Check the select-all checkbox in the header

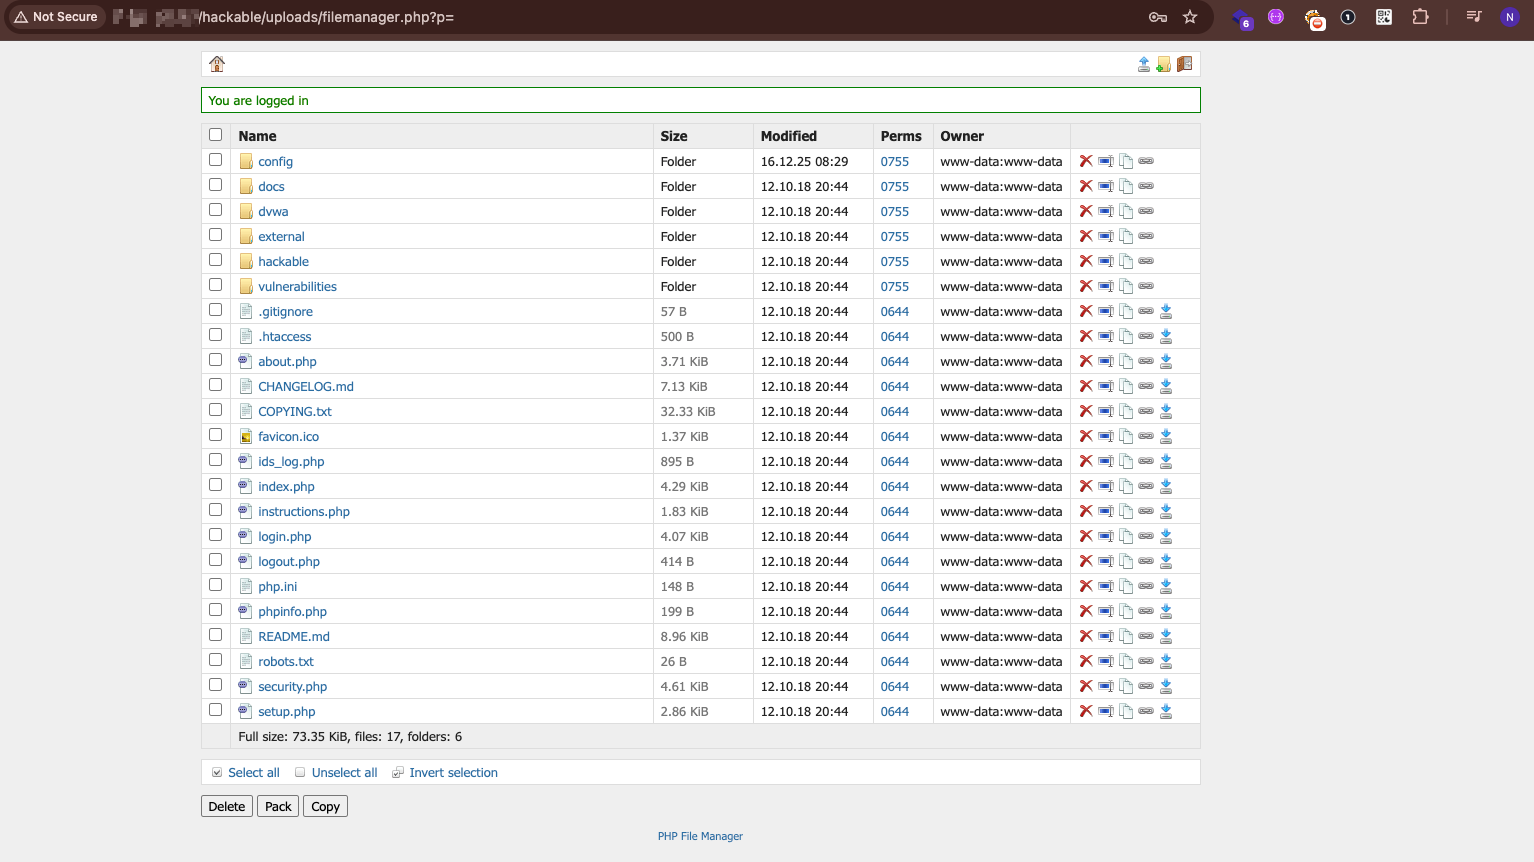[x=215, y=134]
